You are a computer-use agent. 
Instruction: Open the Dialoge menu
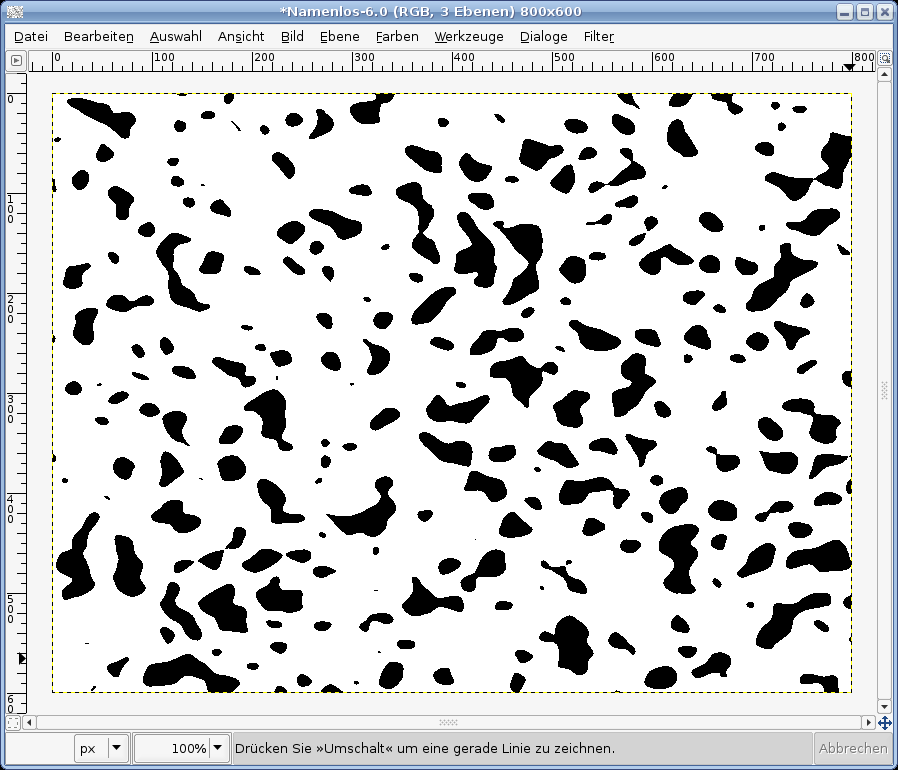pos(543,37)
